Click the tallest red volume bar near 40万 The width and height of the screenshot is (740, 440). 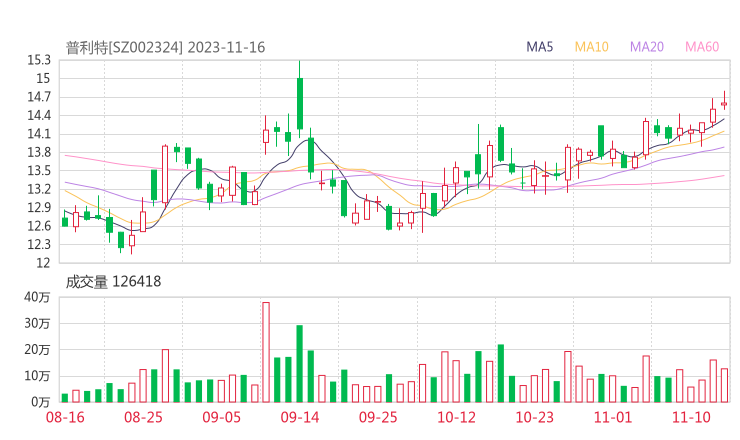point(266,352)
